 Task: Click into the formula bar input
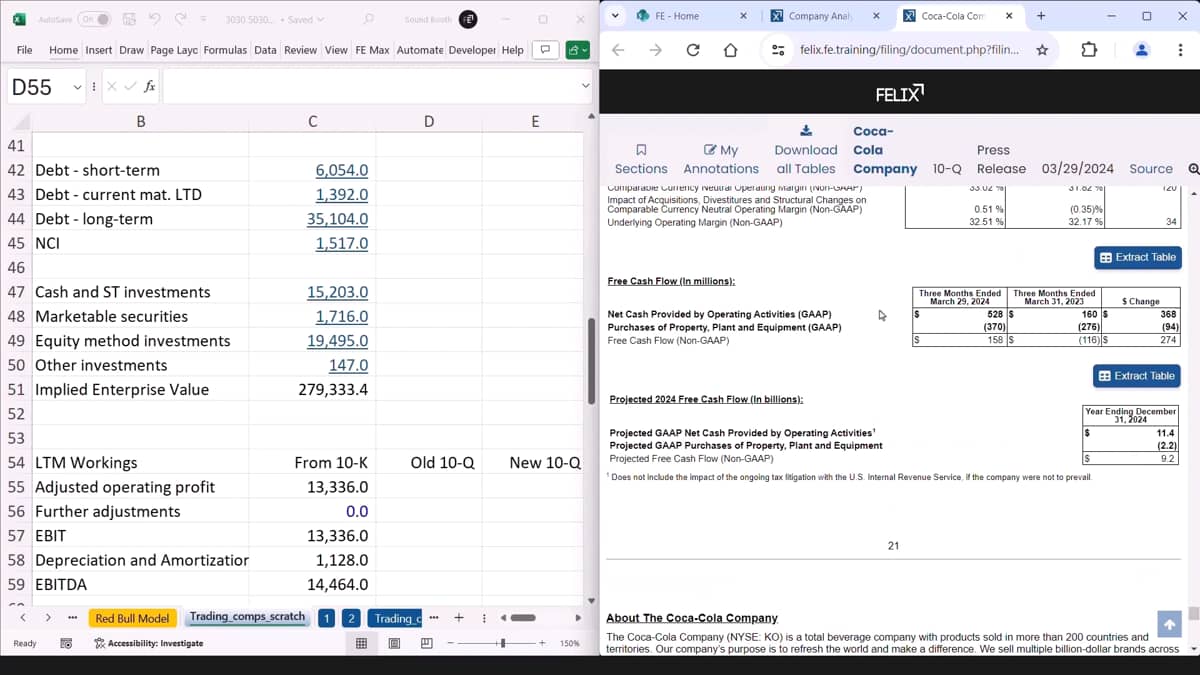coord(370,87)
